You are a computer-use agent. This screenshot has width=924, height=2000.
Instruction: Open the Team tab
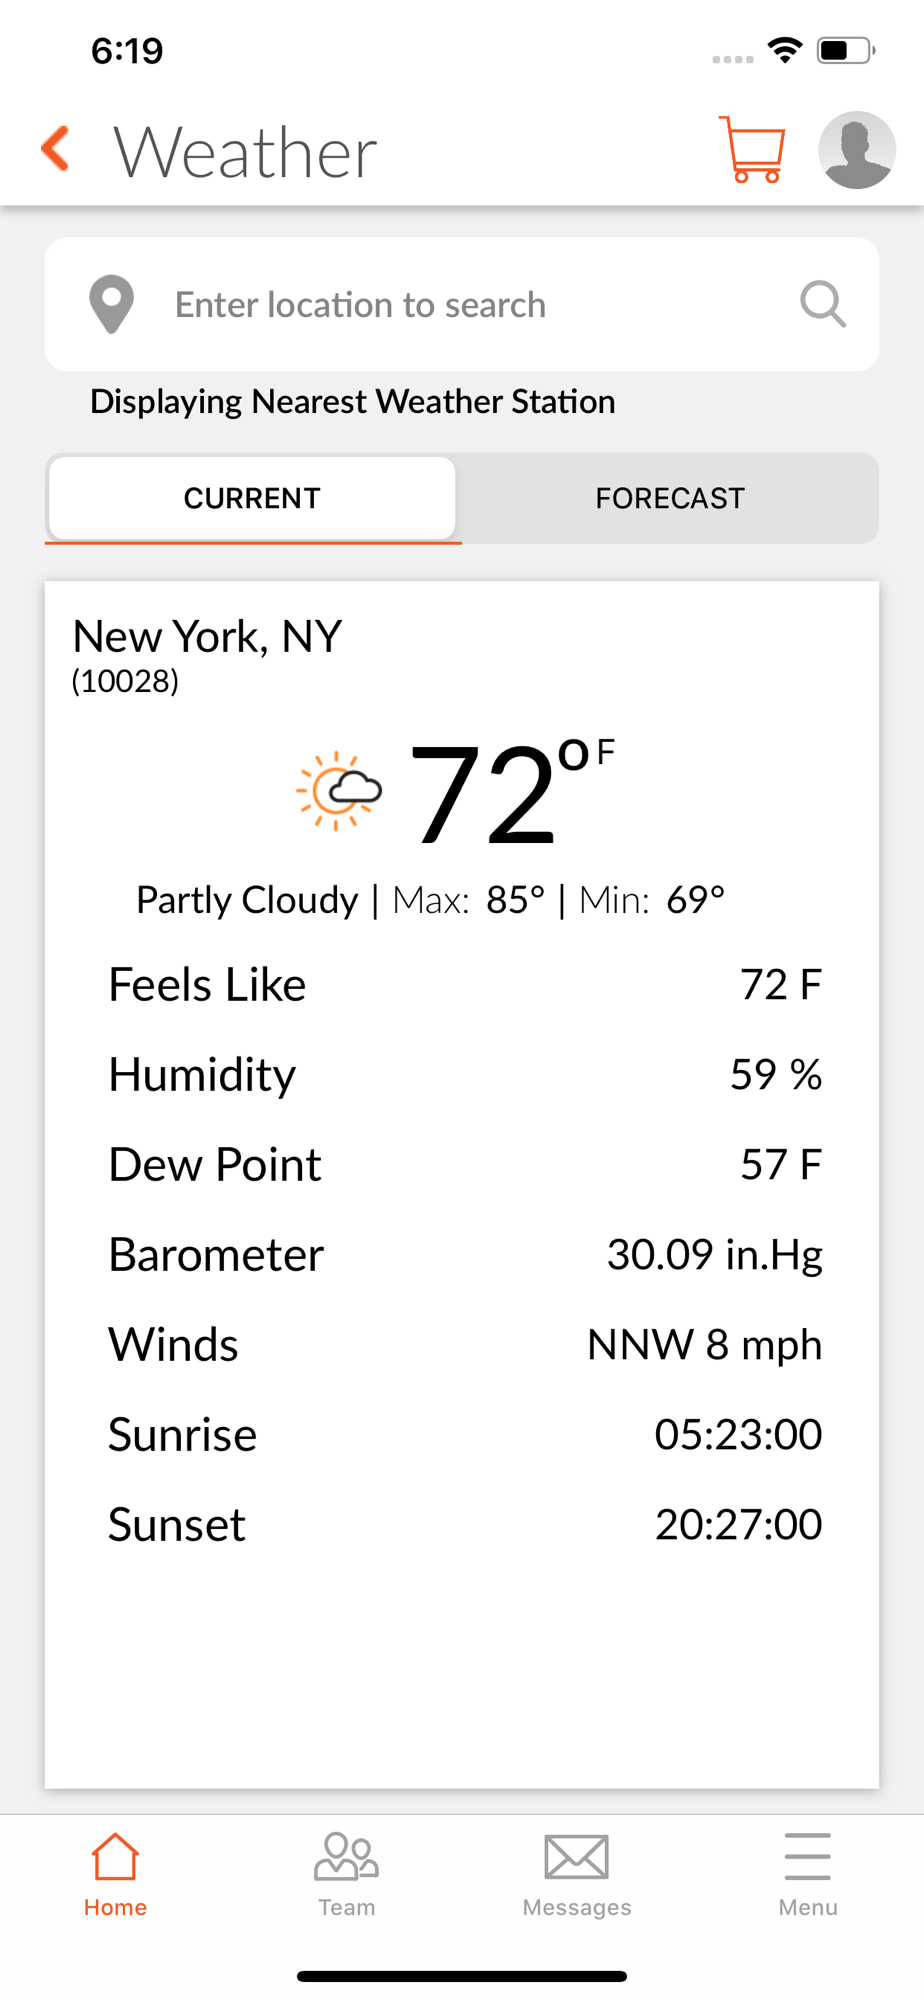(346, 1875)
